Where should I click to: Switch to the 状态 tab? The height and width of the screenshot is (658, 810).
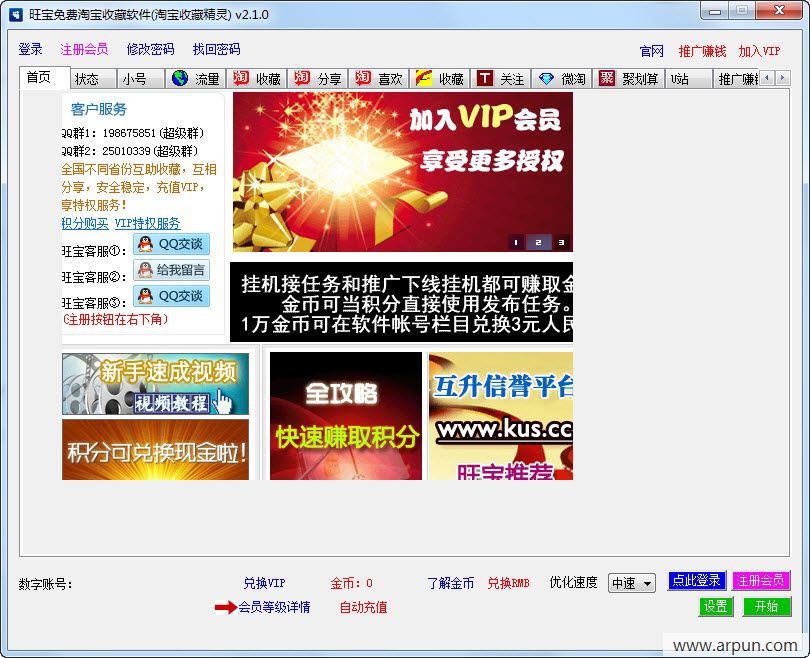point(87,79)
